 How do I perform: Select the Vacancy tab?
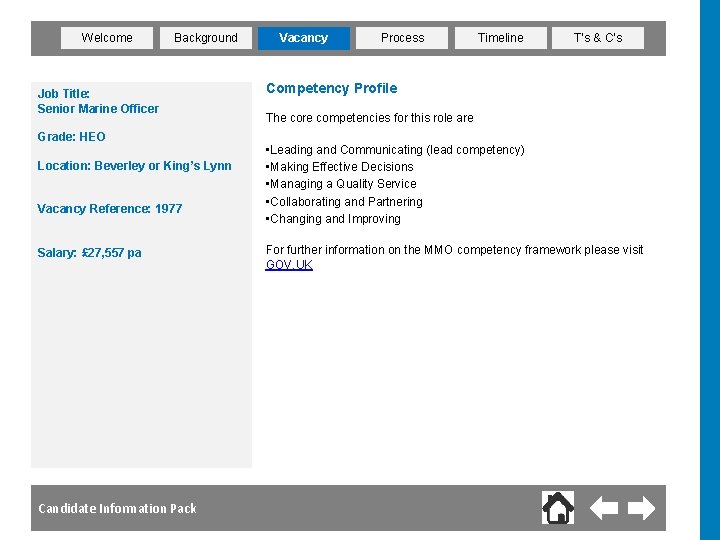click(304, 38)
